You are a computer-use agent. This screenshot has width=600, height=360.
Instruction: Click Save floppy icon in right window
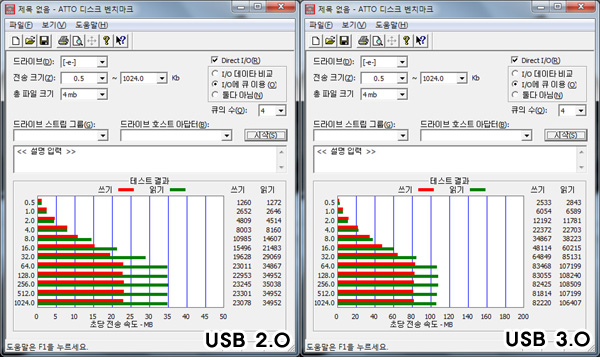pyautogui.click(x=344, y=41)
